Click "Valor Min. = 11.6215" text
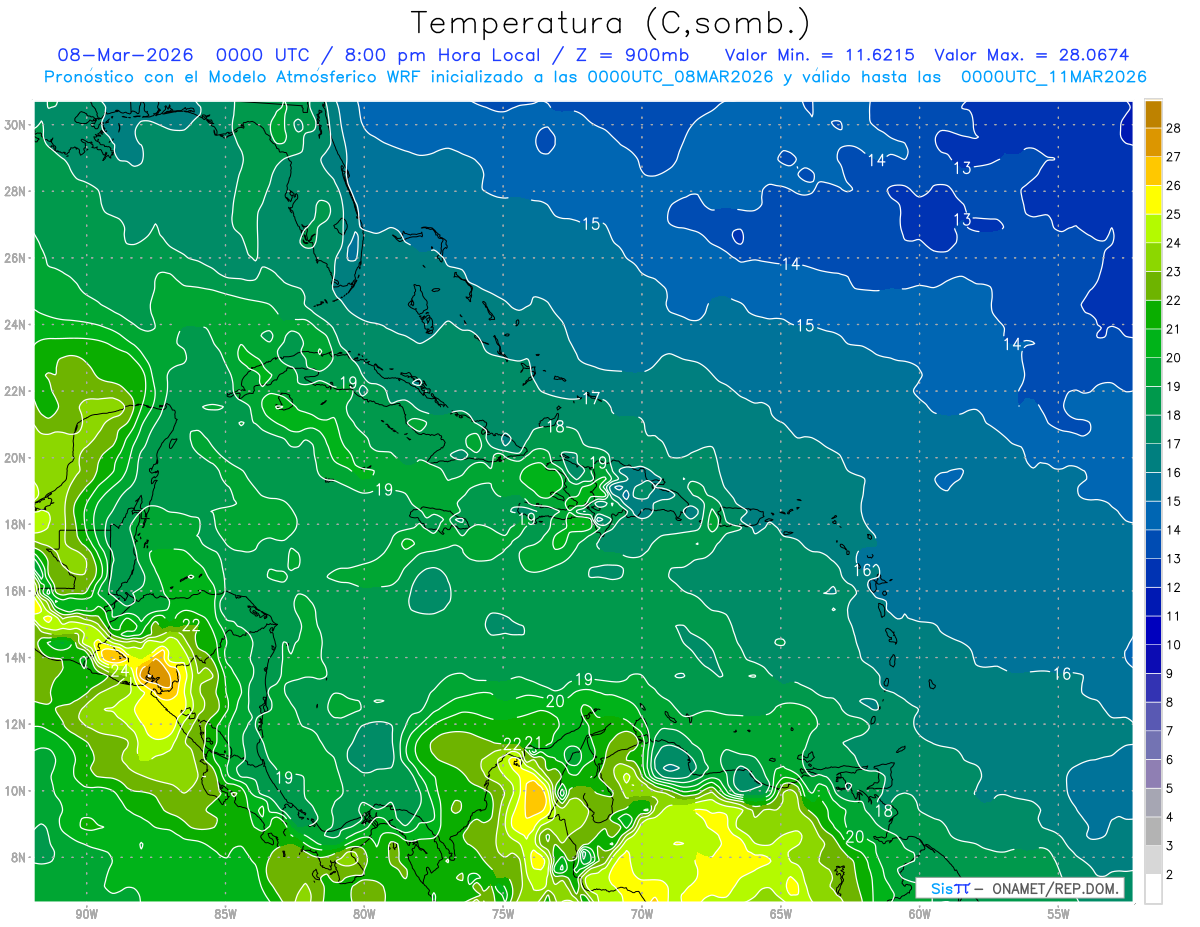 tap(819, 55)
